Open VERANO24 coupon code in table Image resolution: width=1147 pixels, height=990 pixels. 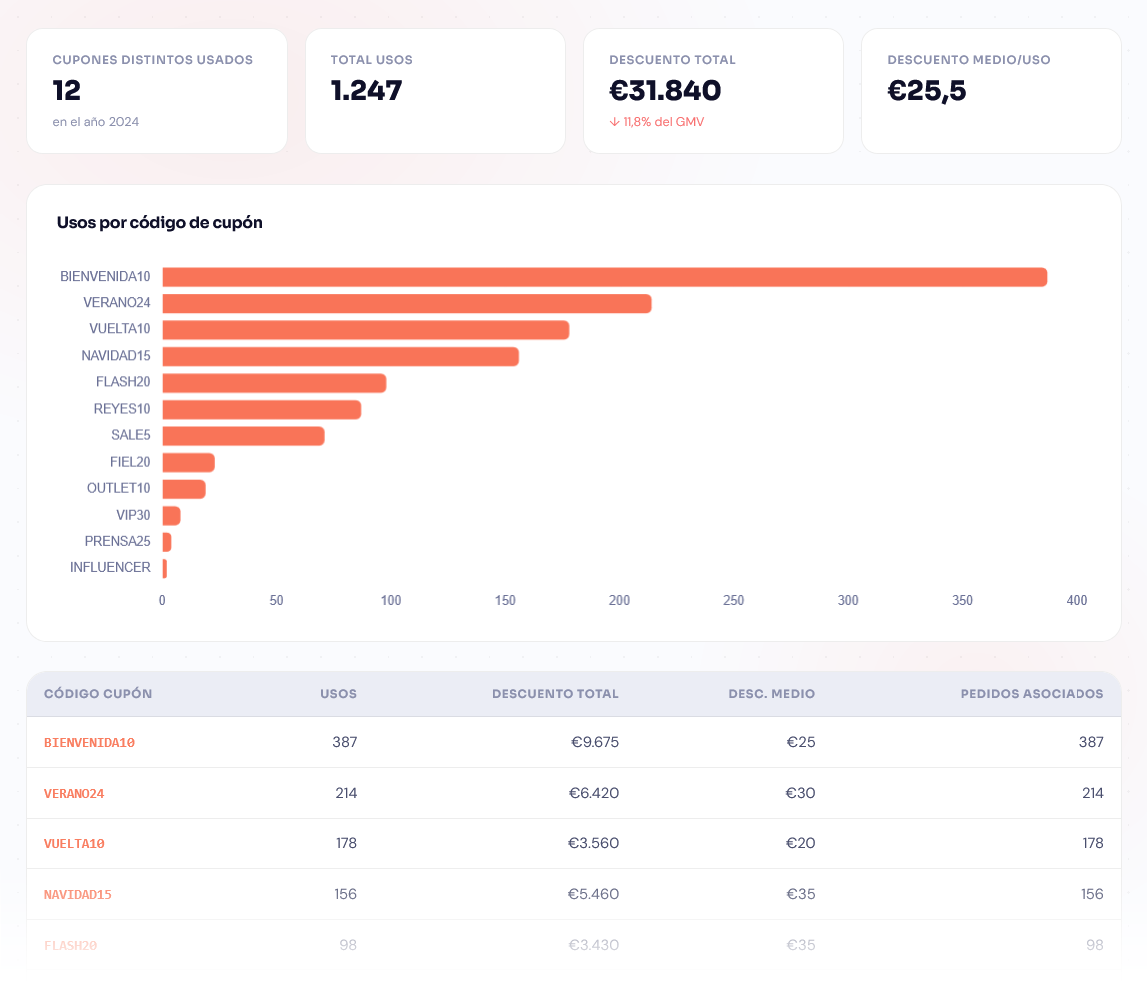74,794
